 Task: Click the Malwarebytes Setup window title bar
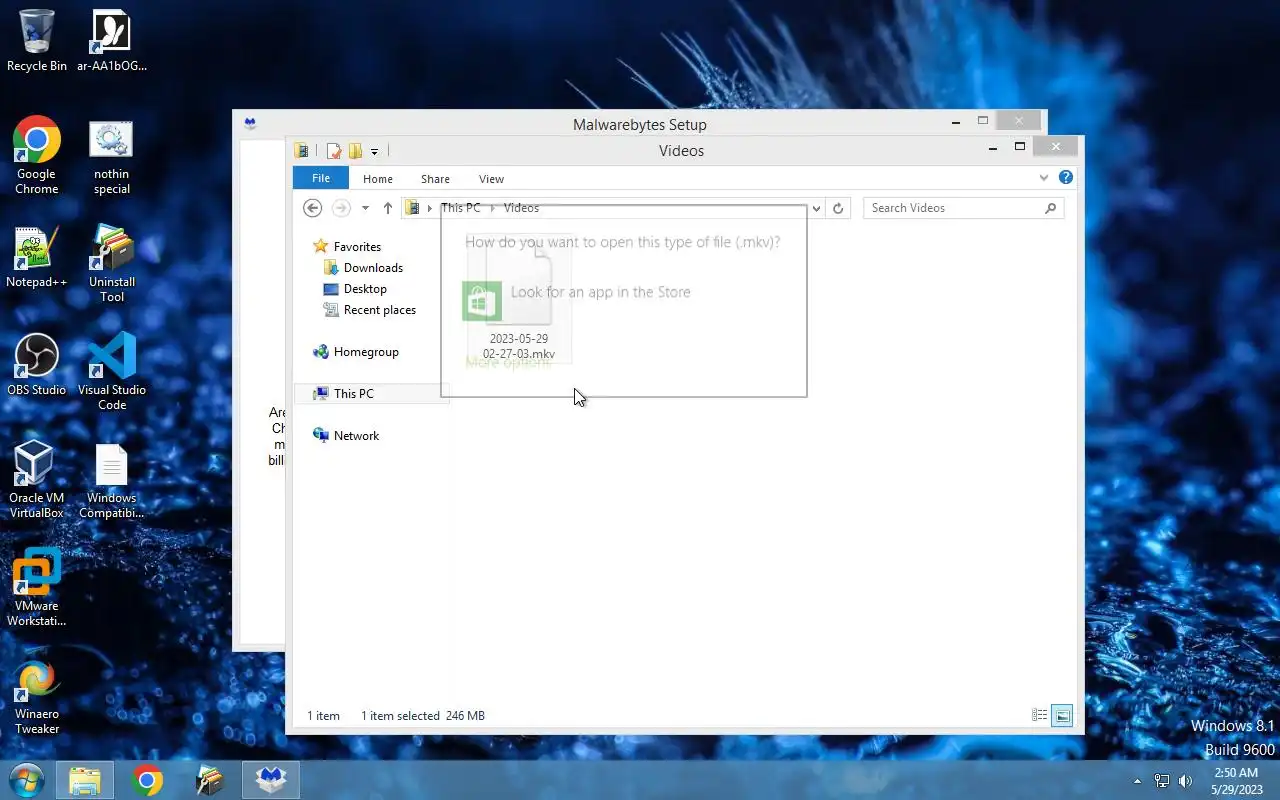point(639,122)
